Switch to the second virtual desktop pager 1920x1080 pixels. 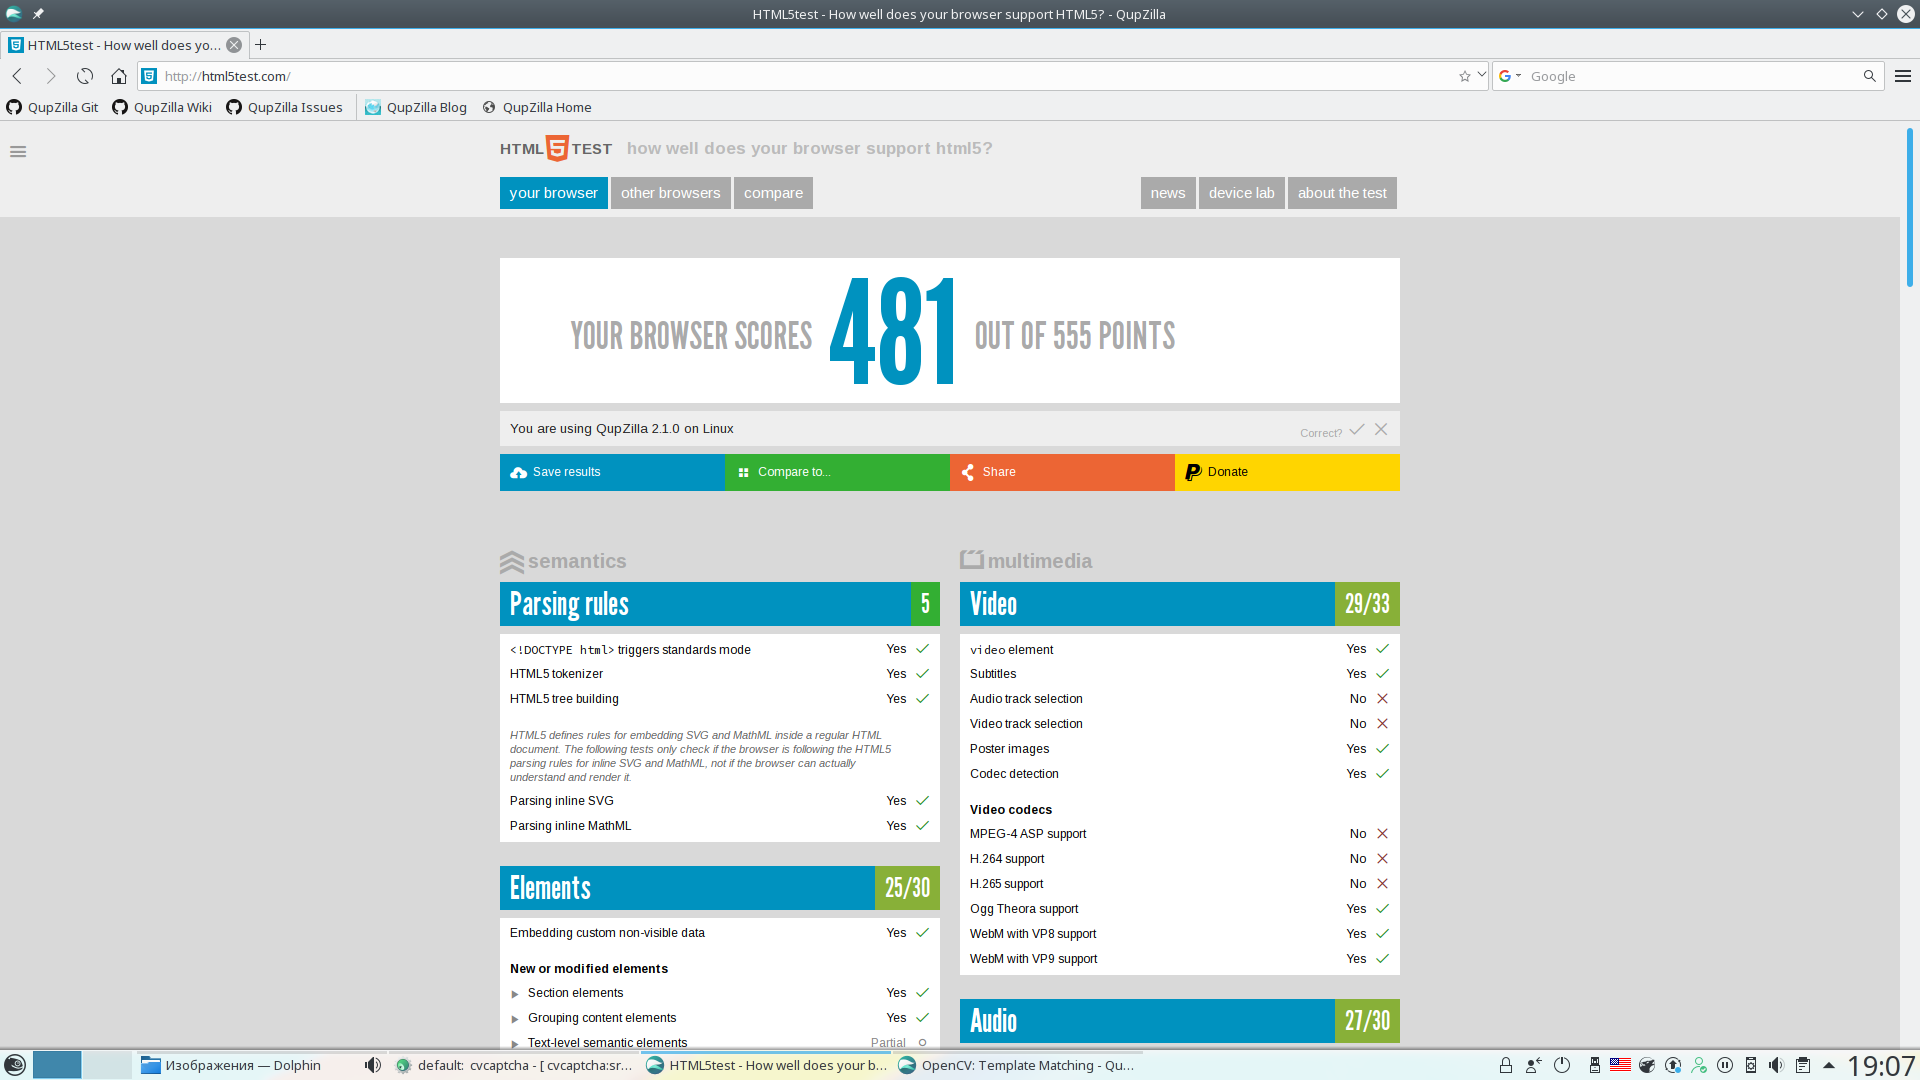(106, 1065)
